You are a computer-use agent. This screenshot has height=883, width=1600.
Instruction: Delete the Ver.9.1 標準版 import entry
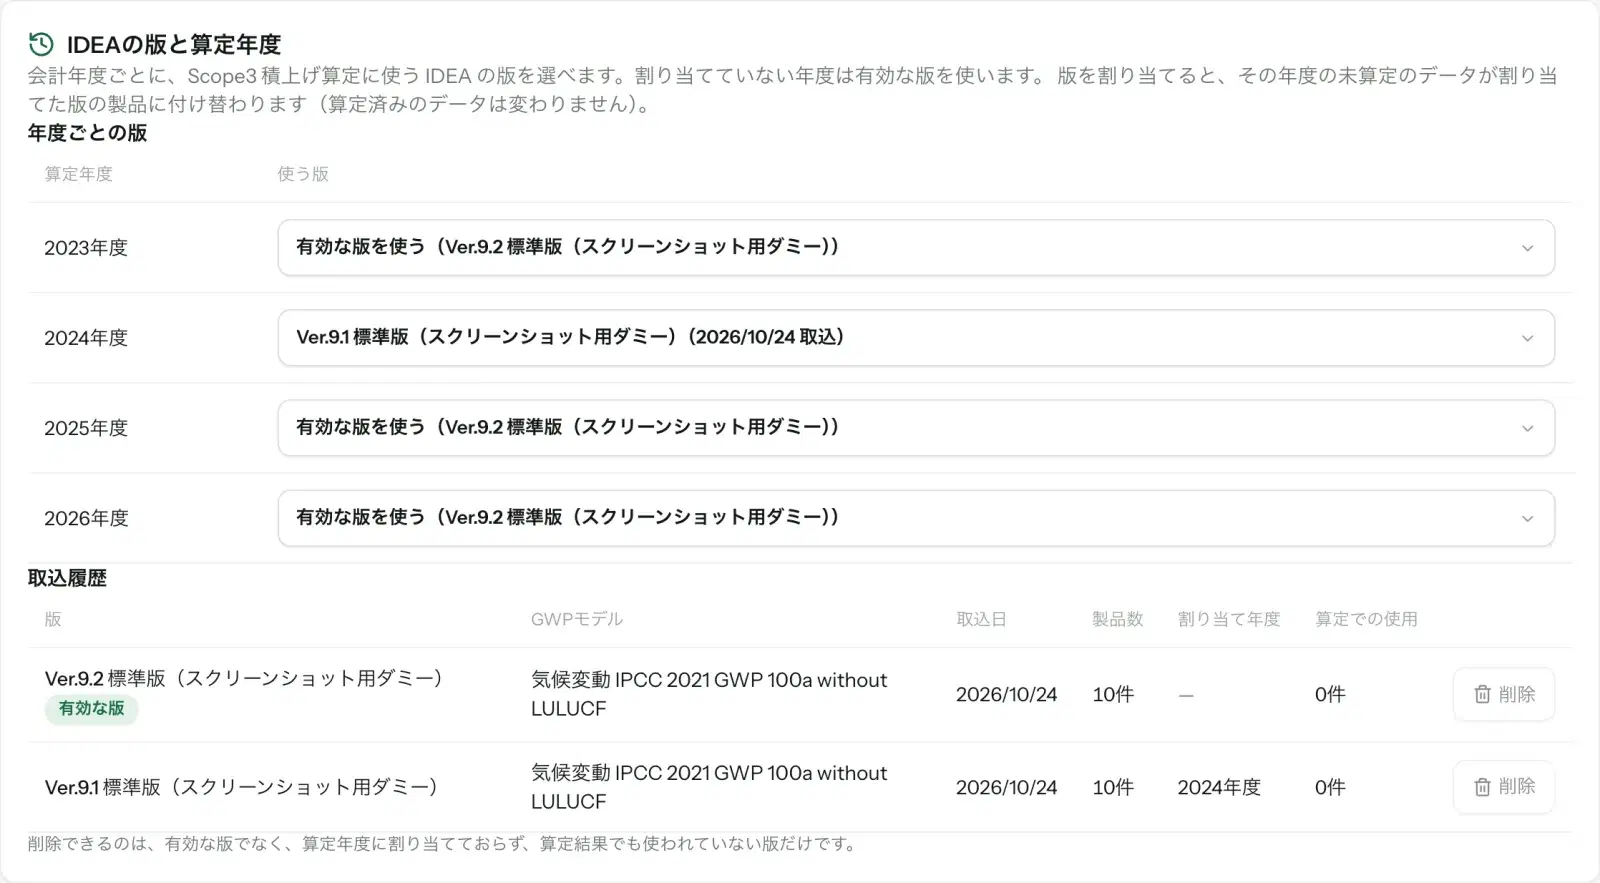tap(1504, 787)
